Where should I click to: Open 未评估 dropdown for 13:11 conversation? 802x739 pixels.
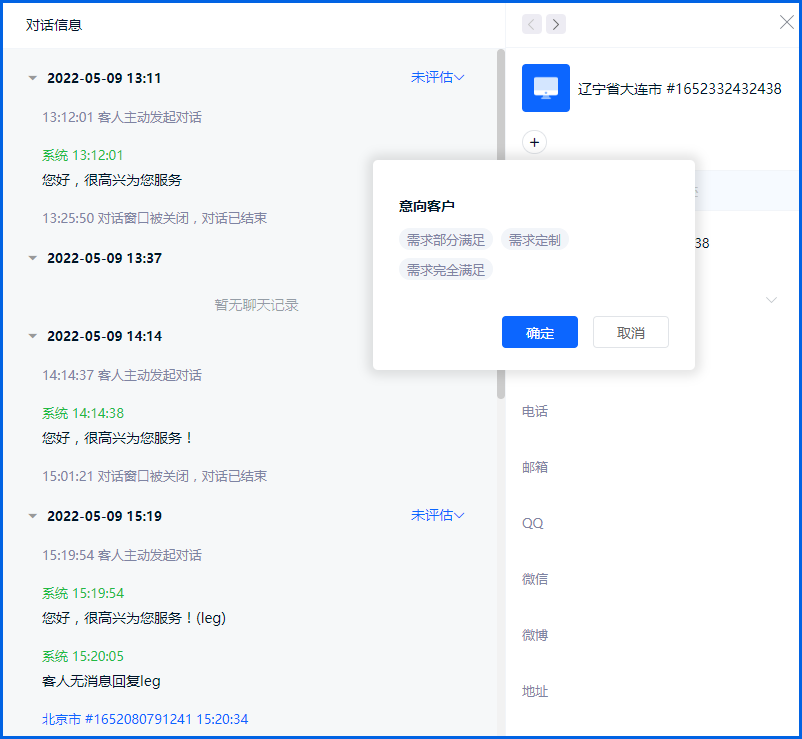click(437, 77)
